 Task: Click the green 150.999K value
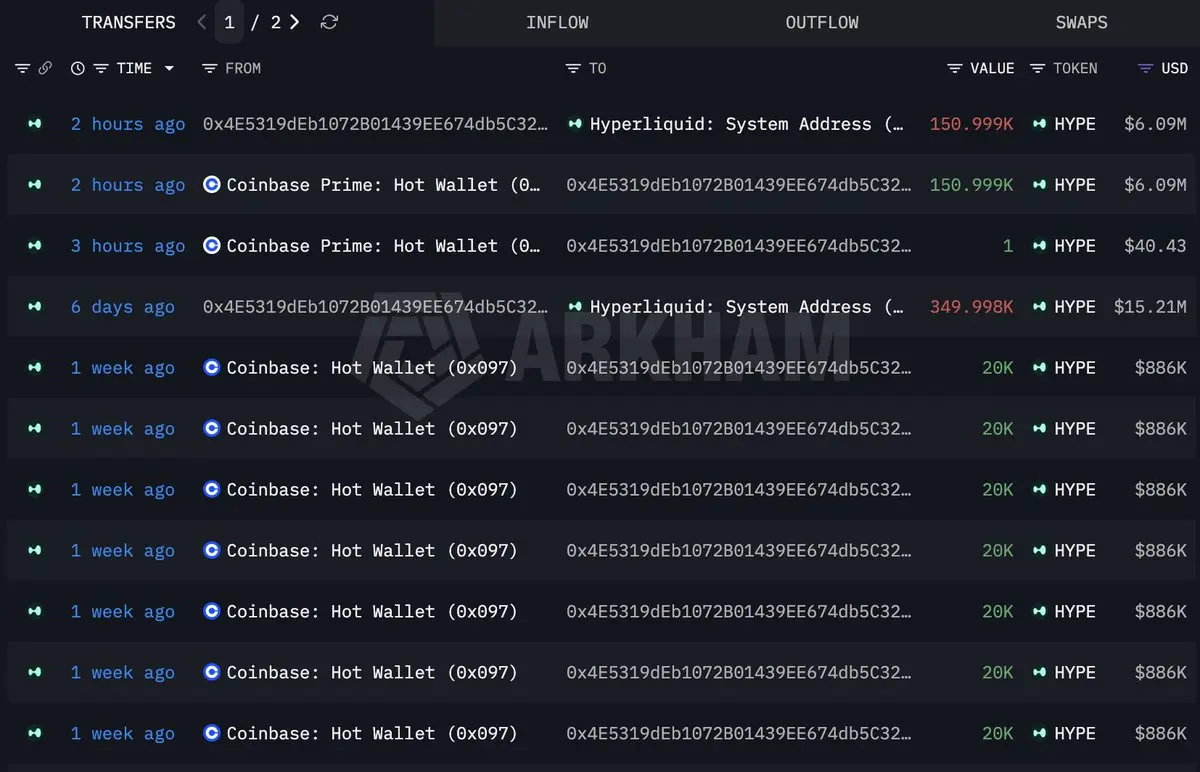point(971,185)
